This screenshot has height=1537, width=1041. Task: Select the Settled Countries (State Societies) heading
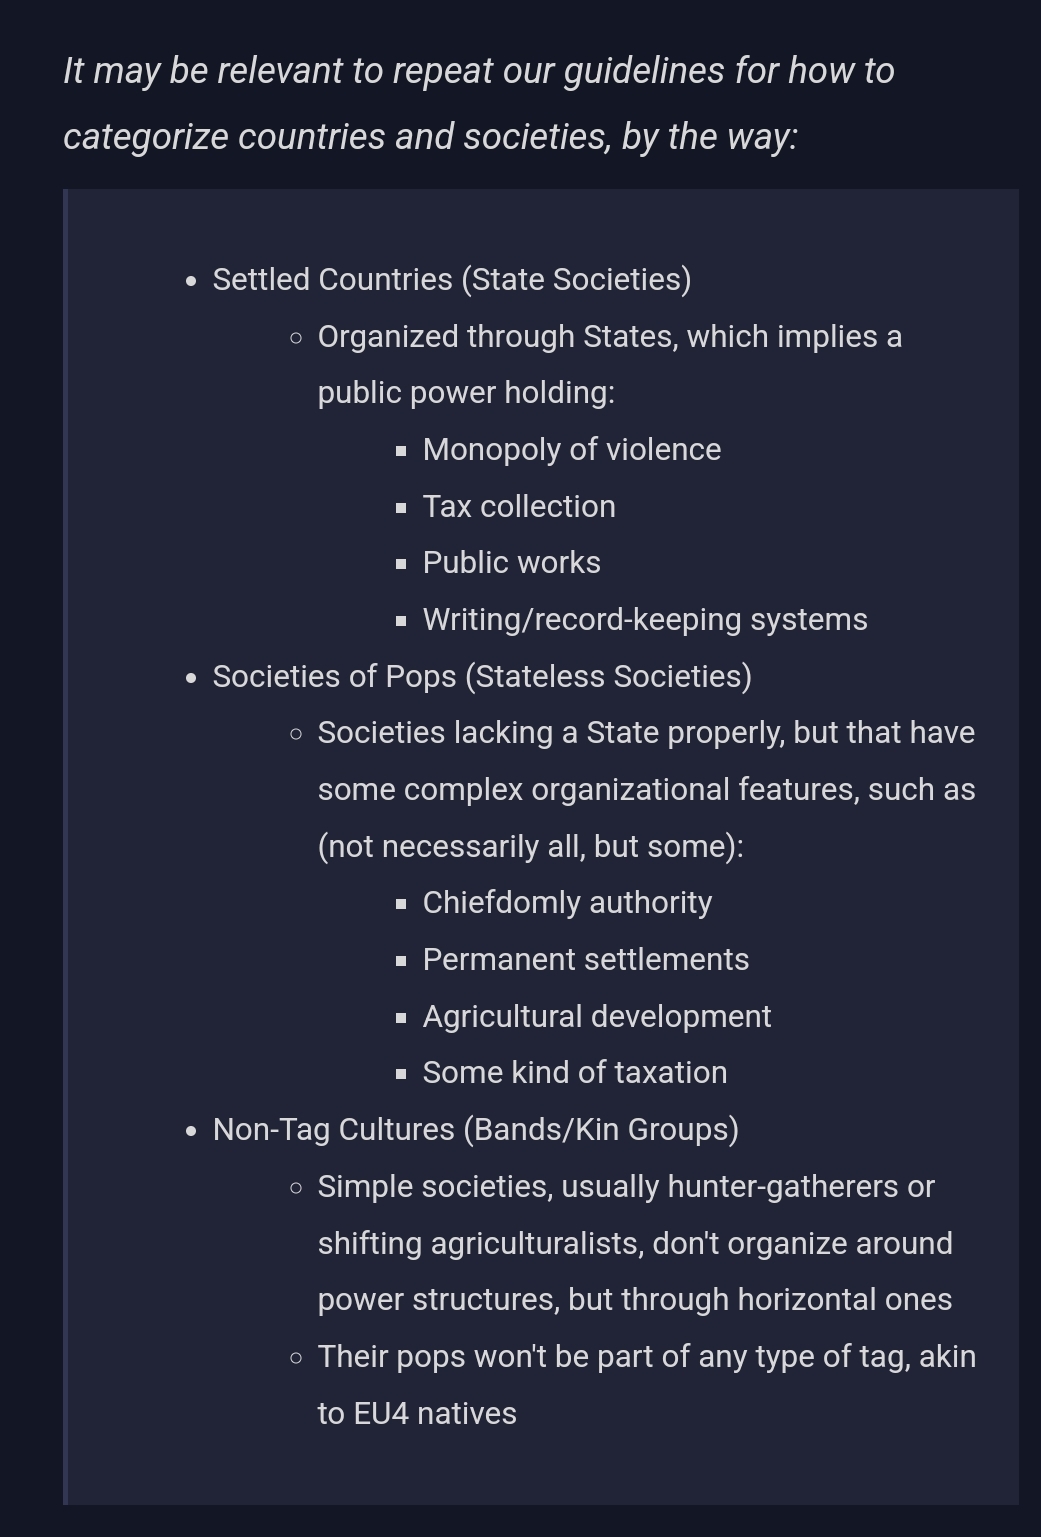click(x=452, y=279)
